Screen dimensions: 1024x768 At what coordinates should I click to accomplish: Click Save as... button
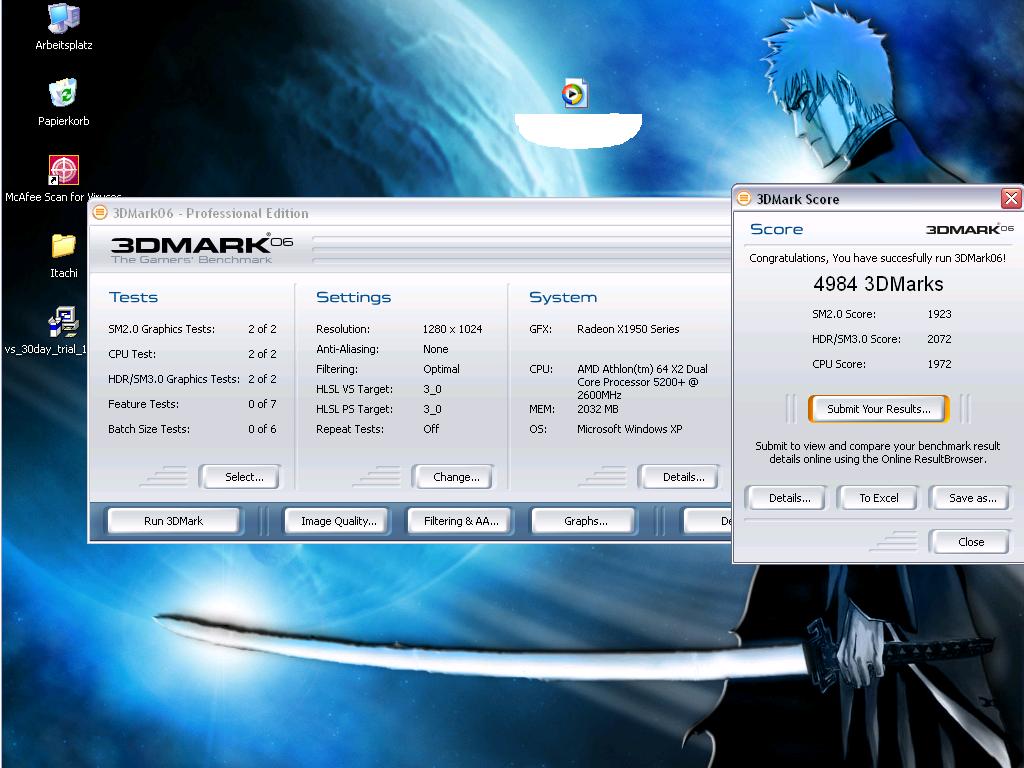tap(970, 498)
